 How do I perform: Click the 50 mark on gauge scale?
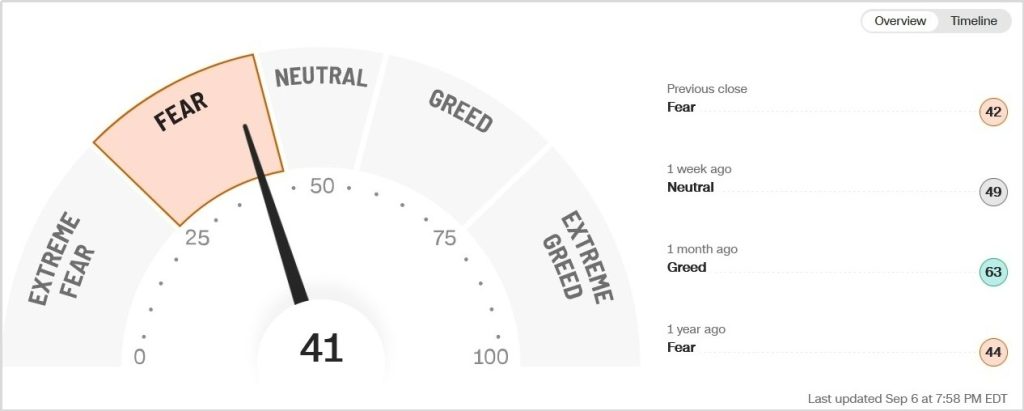[322, 186]
